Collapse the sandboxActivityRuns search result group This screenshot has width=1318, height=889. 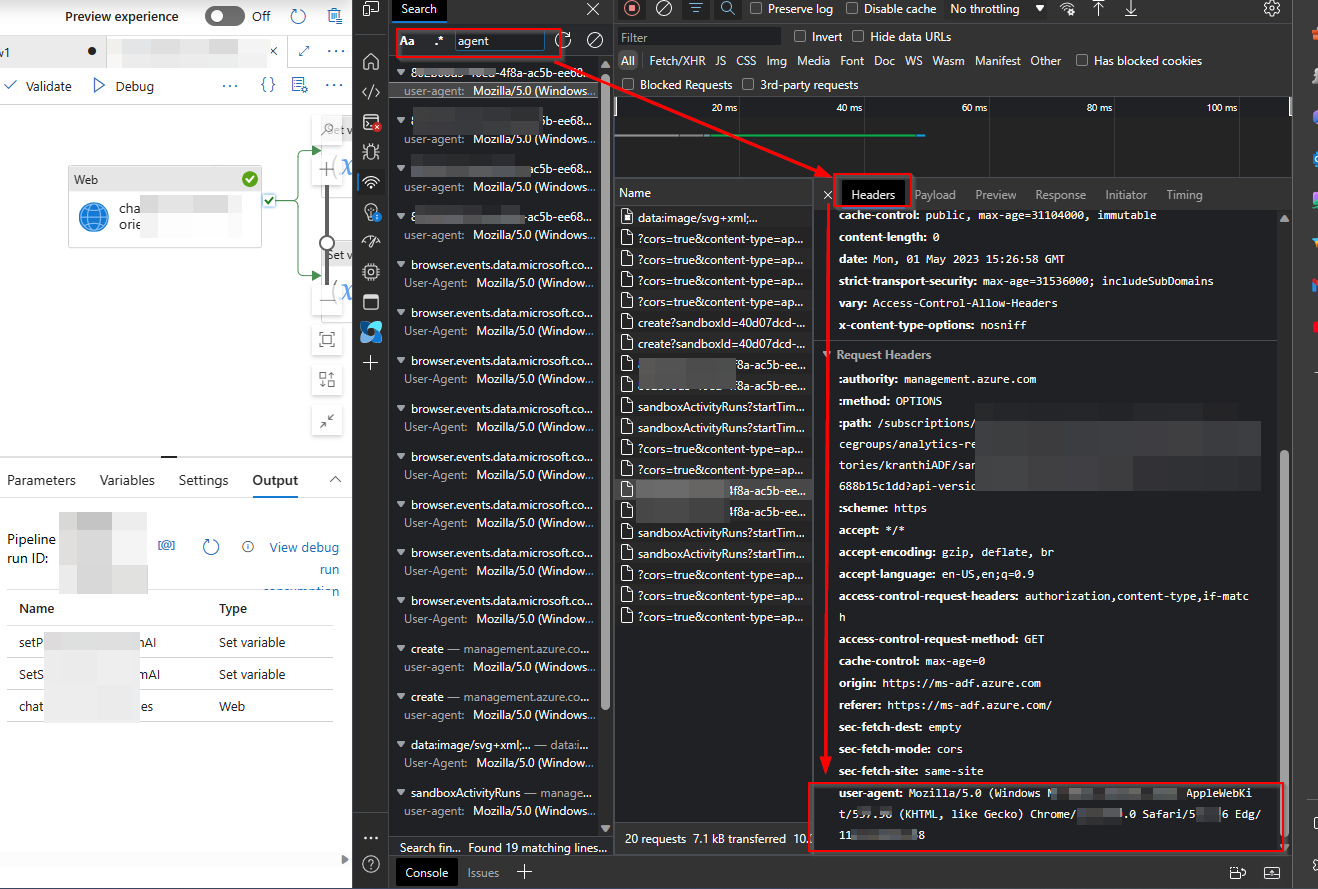click(401, 793)
